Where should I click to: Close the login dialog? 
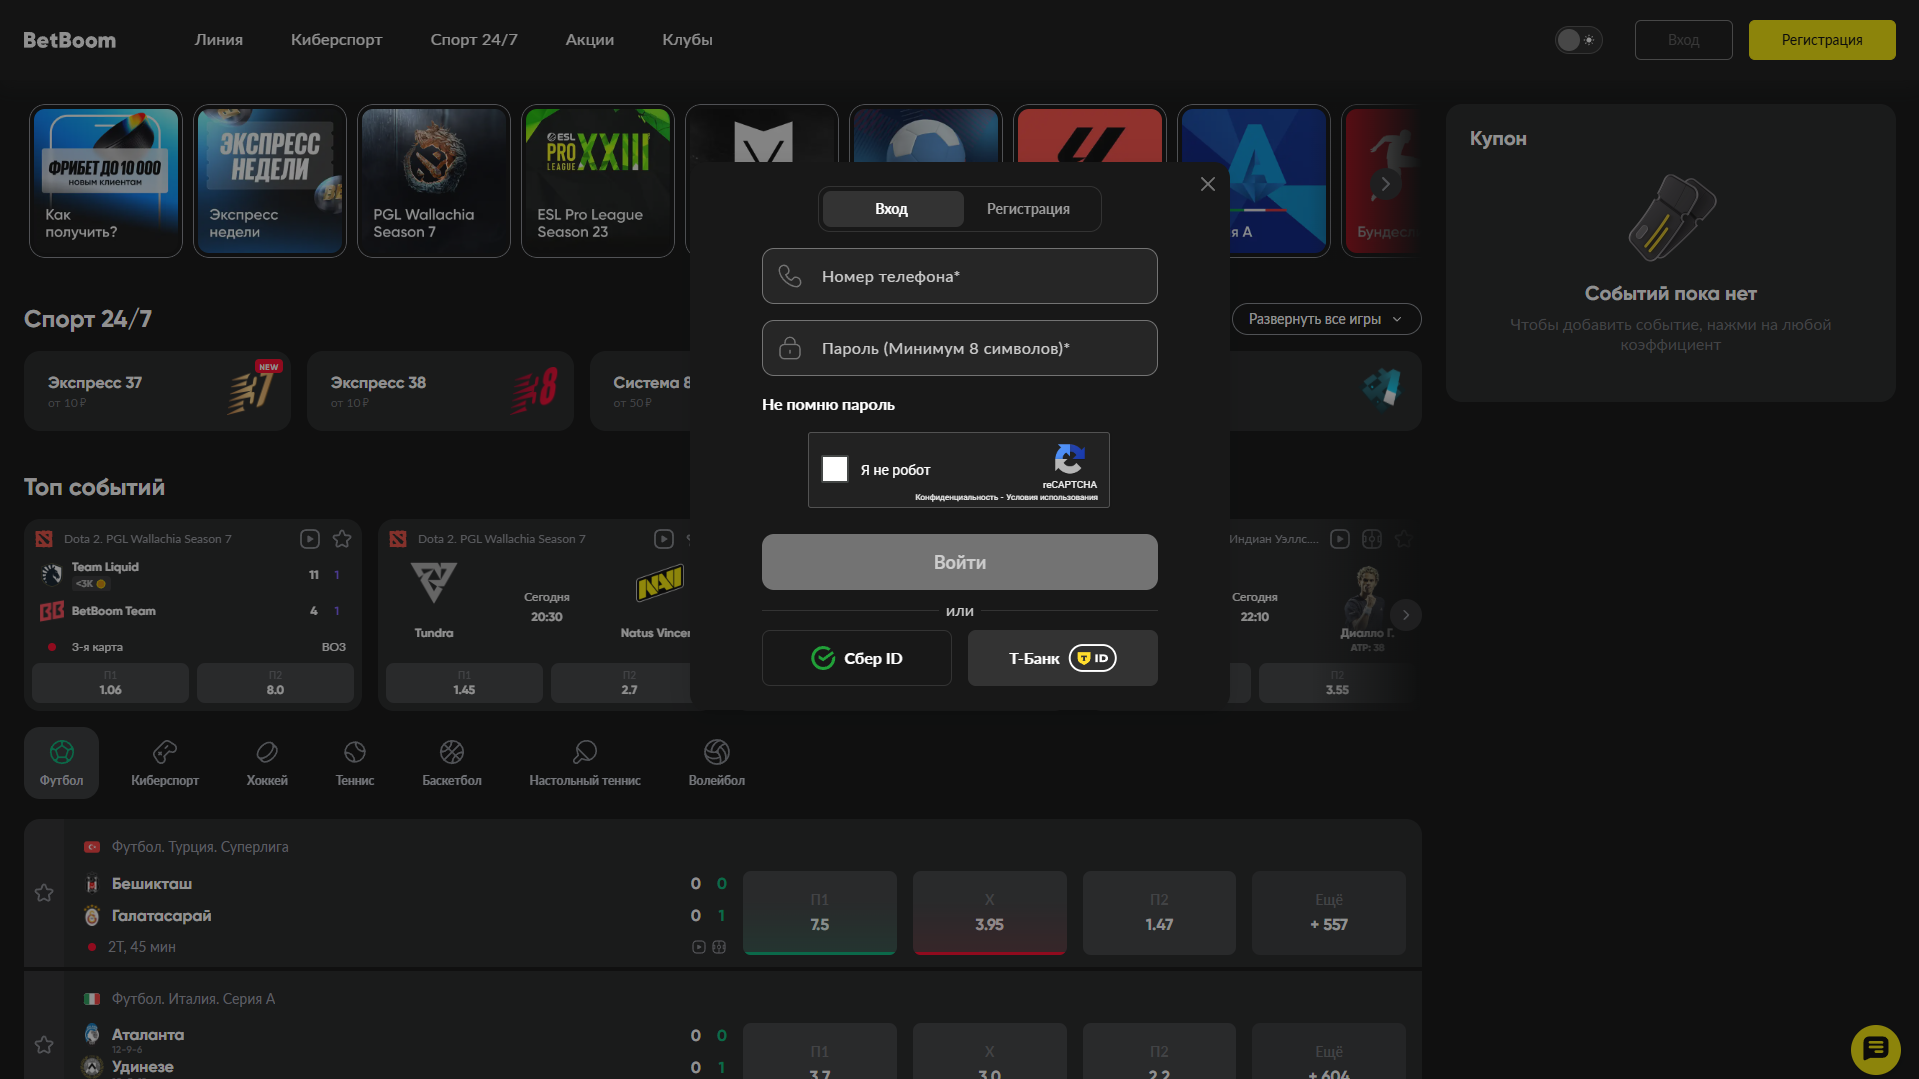1208,184
